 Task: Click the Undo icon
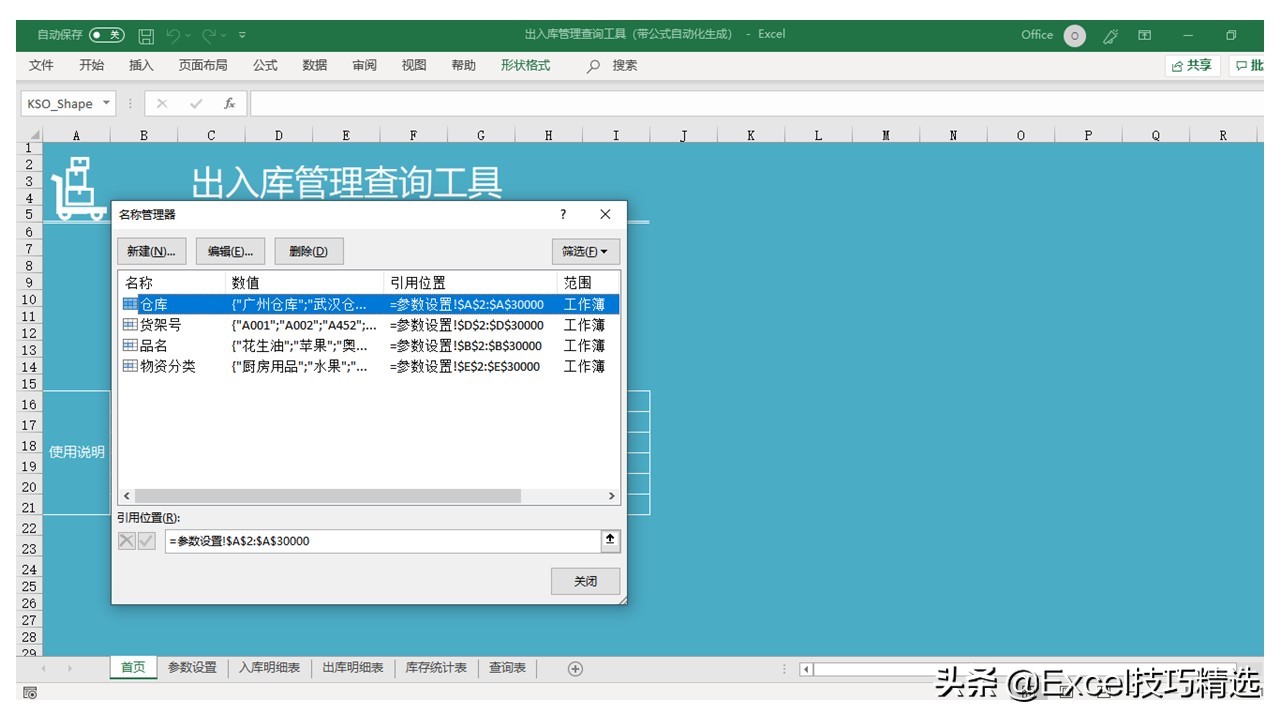[175, 34]
